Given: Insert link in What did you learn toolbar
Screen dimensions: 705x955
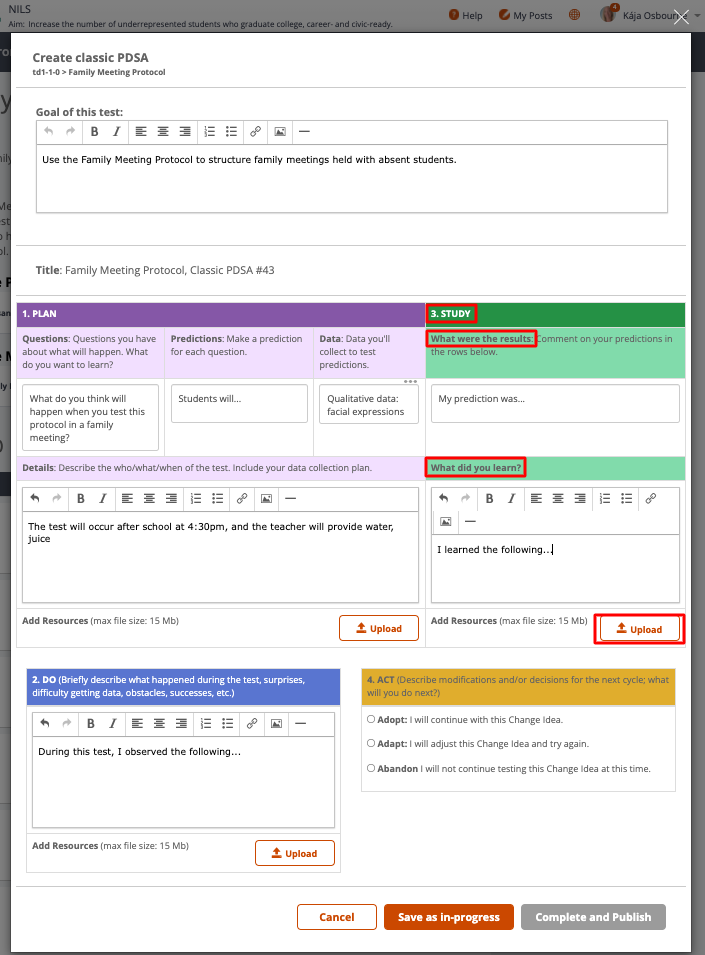Looking at the screenshot, I should click(x=651, y=499).
